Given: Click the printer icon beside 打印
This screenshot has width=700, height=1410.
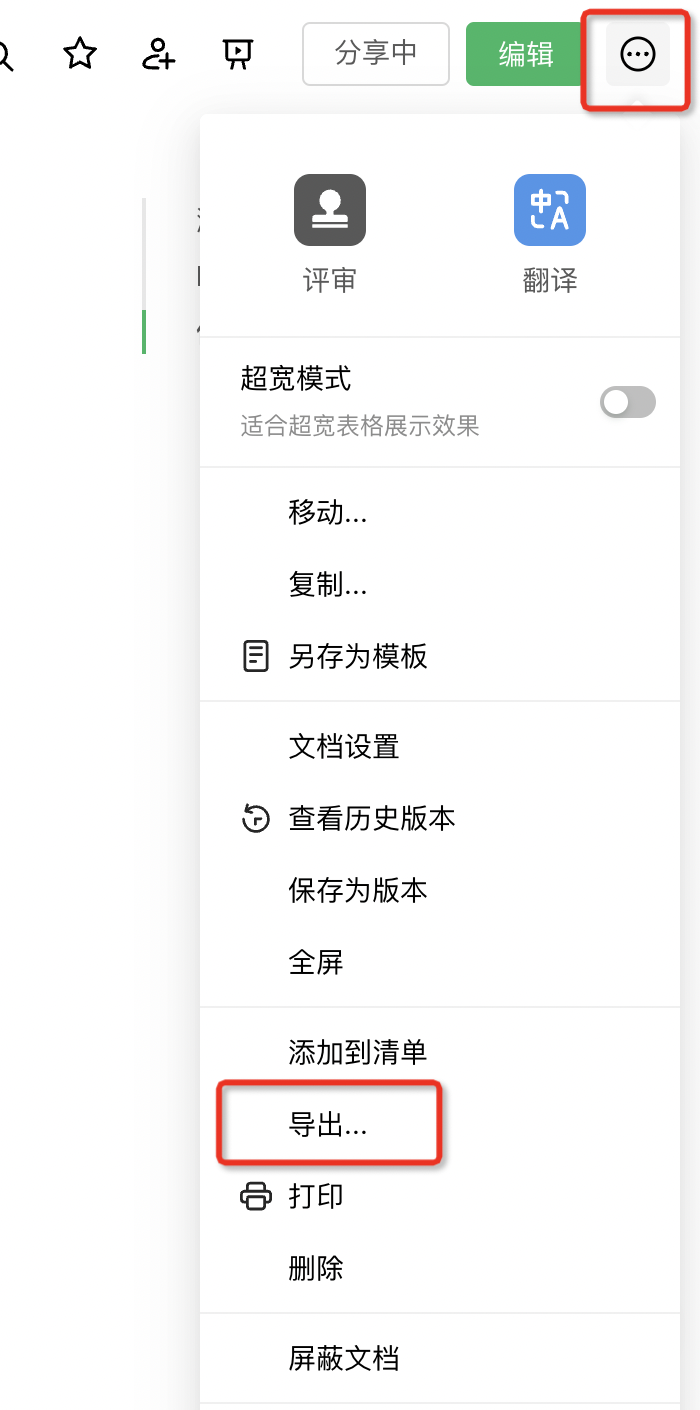Looking at the screenshot, I should tap(256, 1196).
